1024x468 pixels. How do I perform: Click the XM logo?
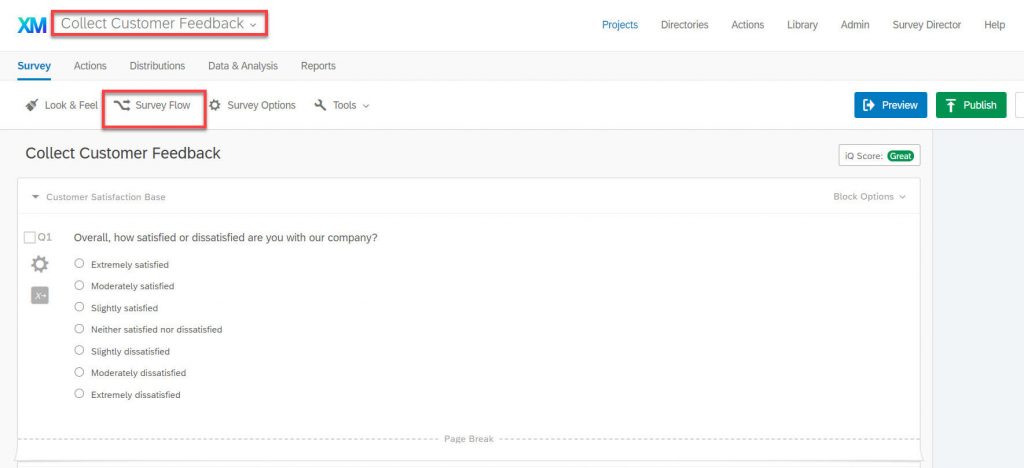point(31,25)
